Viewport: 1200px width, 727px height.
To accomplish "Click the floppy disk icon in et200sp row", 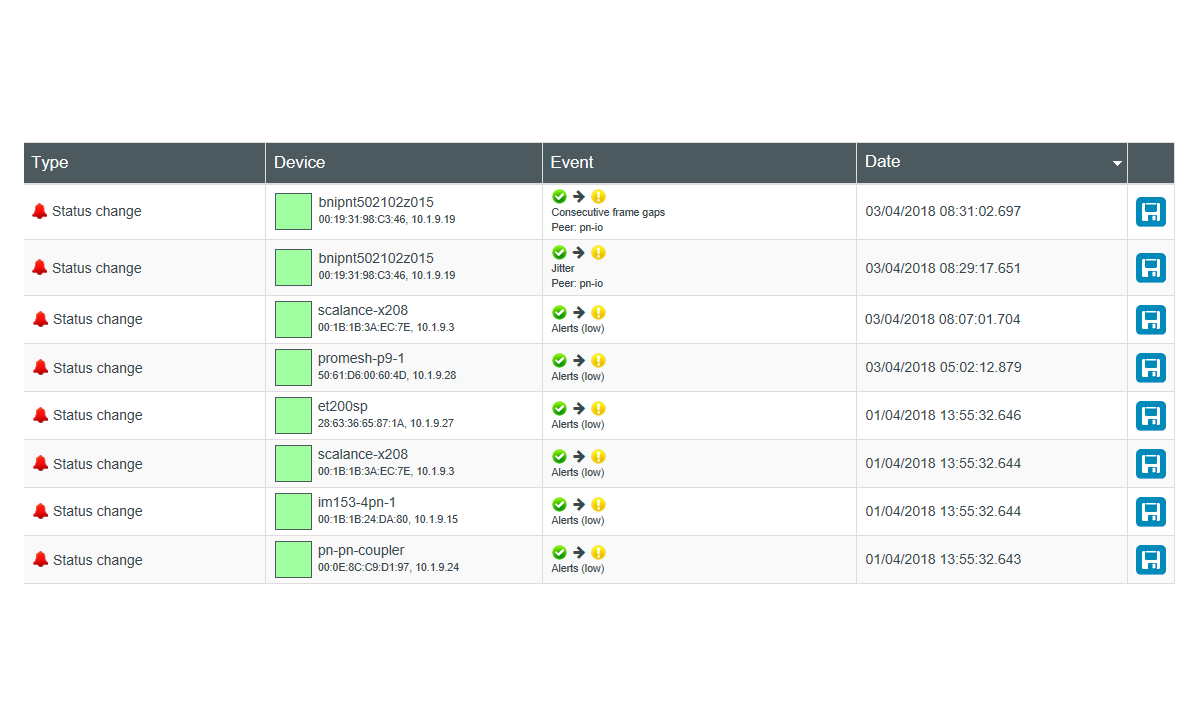I will click(x=1151, y=416).
